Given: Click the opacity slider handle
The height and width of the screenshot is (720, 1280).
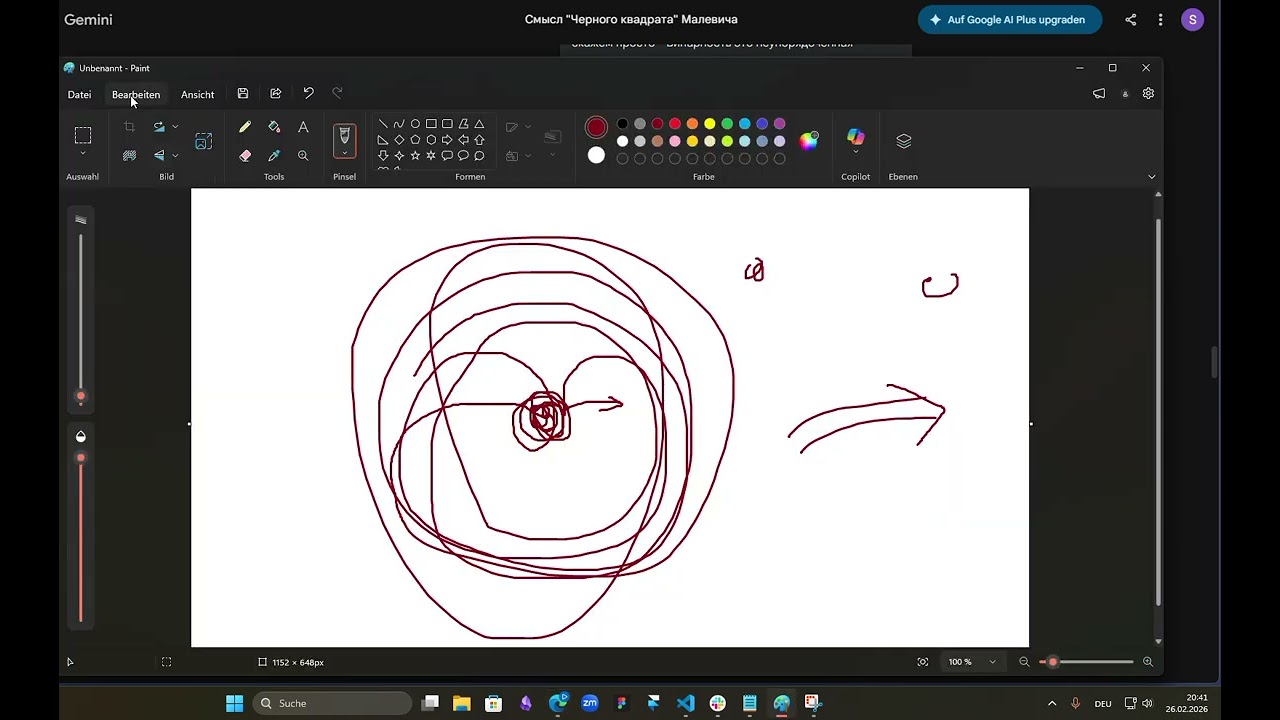Looking at the screenshot, I should coord(81,458).
